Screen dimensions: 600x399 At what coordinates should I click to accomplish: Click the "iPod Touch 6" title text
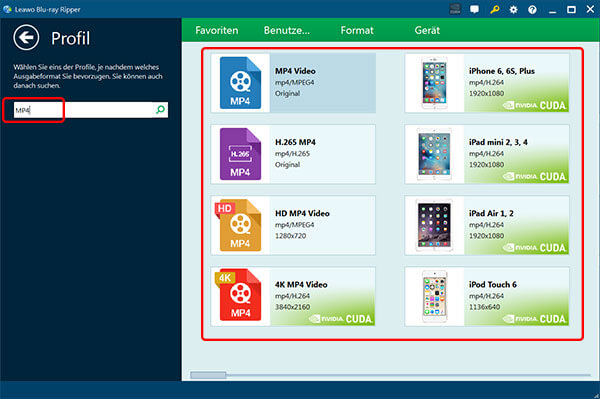492,284
